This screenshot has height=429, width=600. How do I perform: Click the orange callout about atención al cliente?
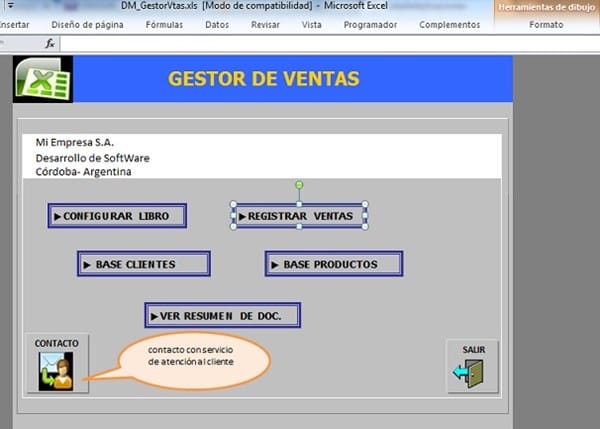pos(194,360)
